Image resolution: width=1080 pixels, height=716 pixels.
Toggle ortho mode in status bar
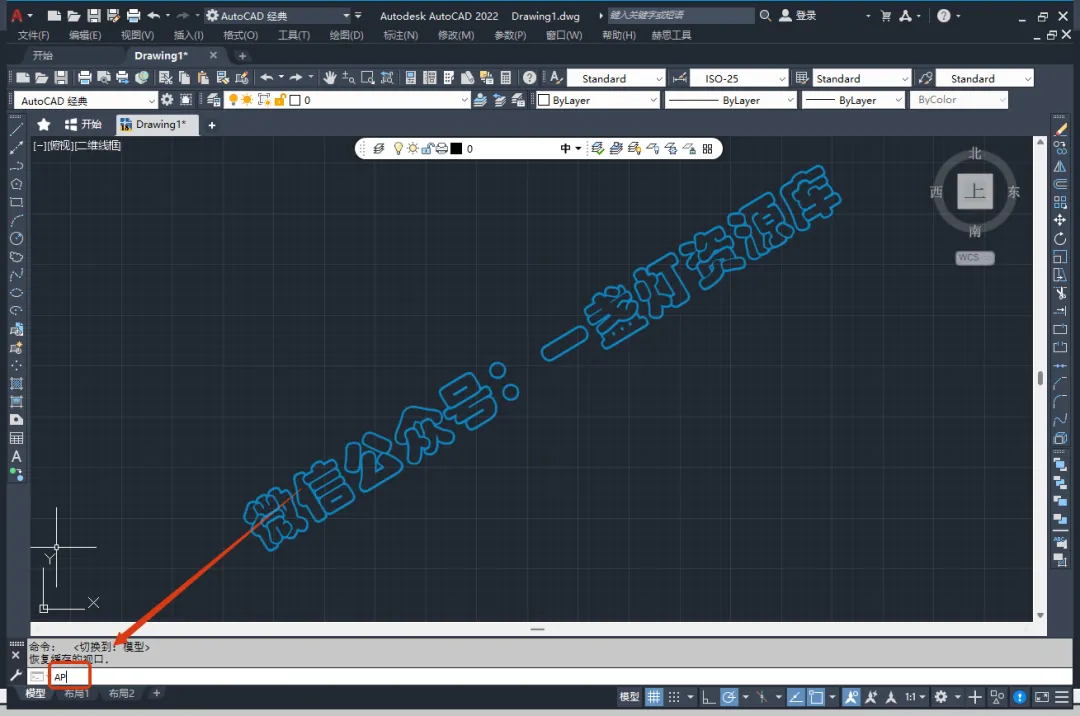(x=708, y=697)
